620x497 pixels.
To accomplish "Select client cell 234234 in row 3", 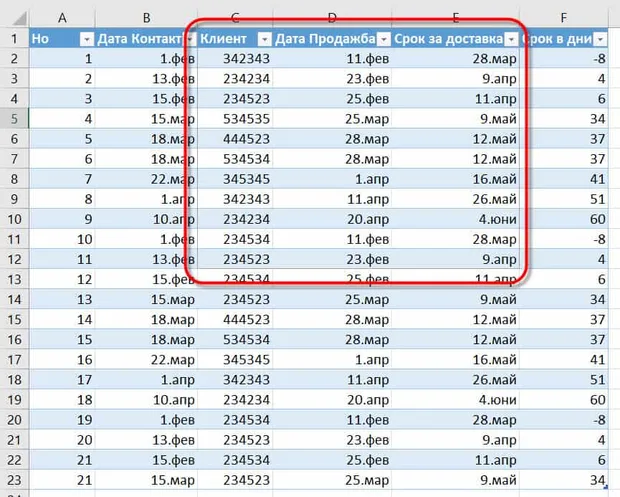I will click(235, 79).
